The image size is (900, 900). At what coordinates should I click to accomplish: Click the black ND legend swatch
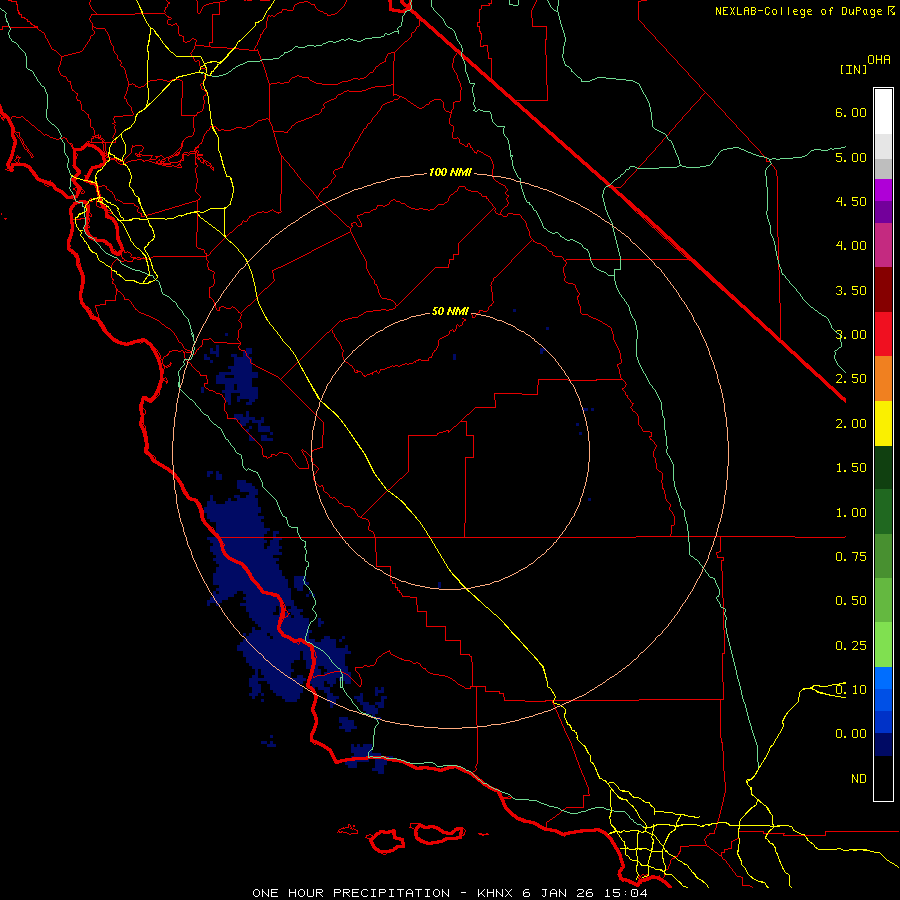click(883, 778)
